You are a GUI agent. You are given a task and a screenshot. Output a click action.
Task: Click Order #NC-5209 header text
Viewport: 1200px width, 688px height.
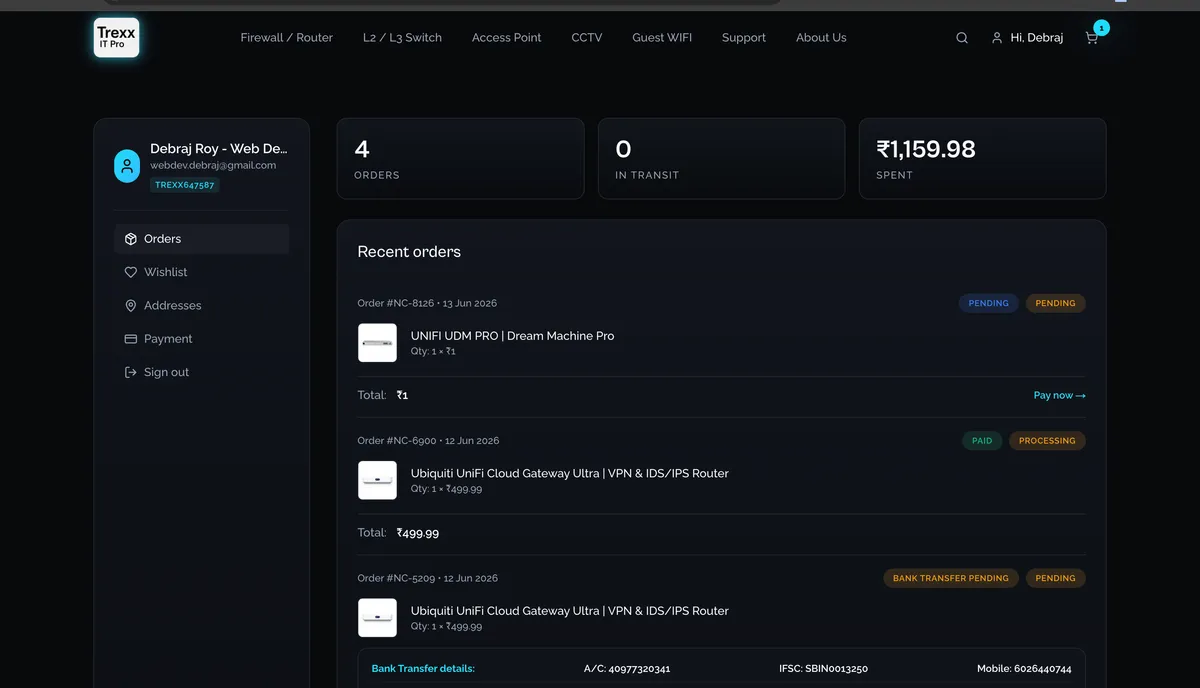pyautogui.click(x=428, y=578)
